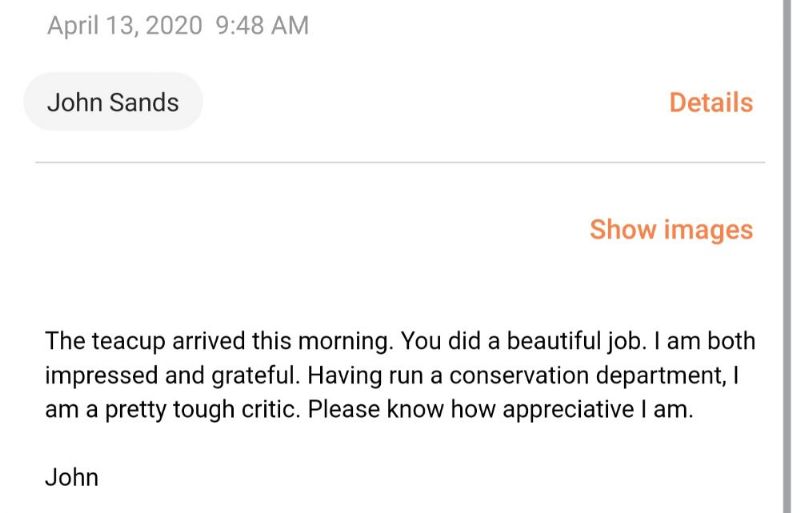The height and width of the screenshot is (513, 800).
Task: Click the word "impressed" in the body
Action: [x=98, y=376]
